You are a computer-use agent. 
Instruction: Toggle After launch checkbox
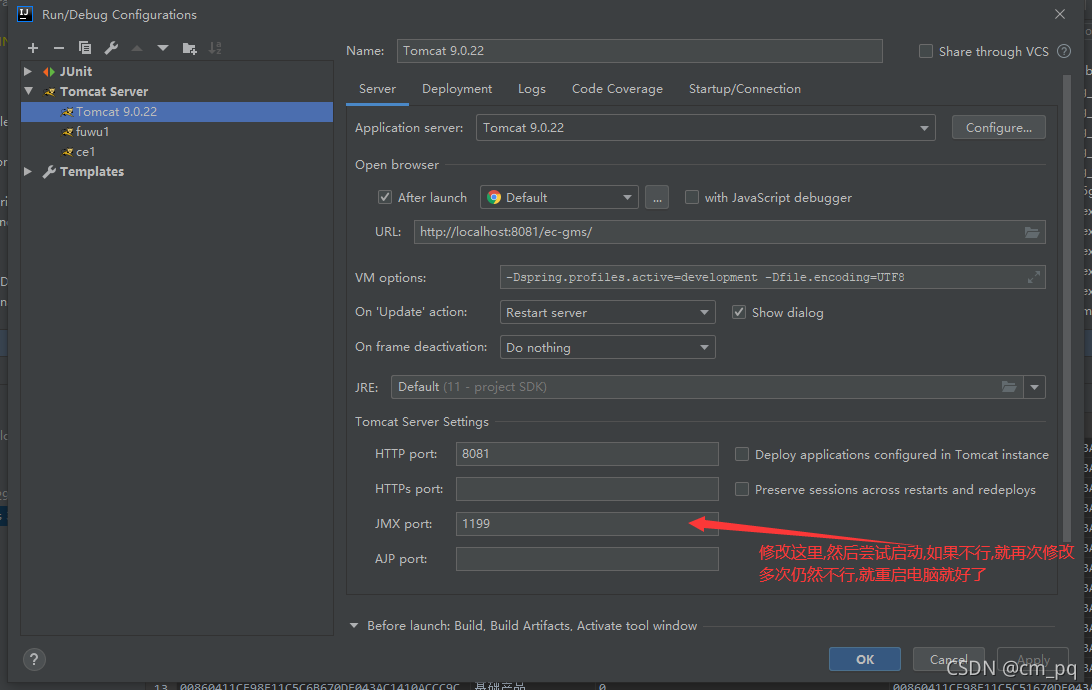[384, 197]
